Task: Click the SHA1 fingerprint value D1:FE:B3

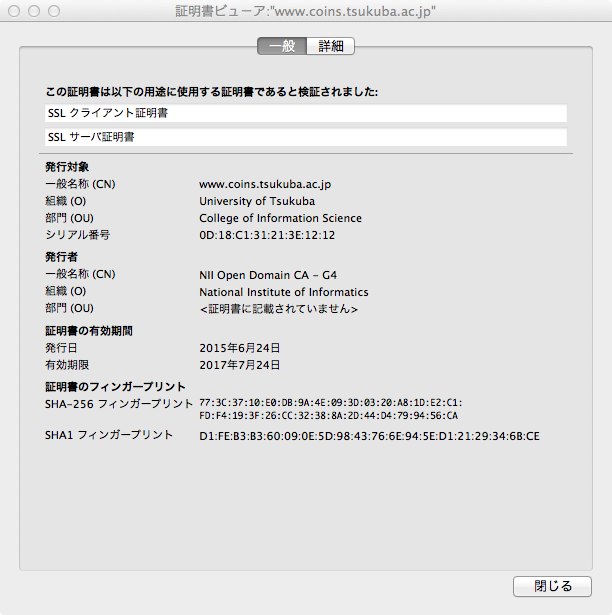Action: click(369, 436)
